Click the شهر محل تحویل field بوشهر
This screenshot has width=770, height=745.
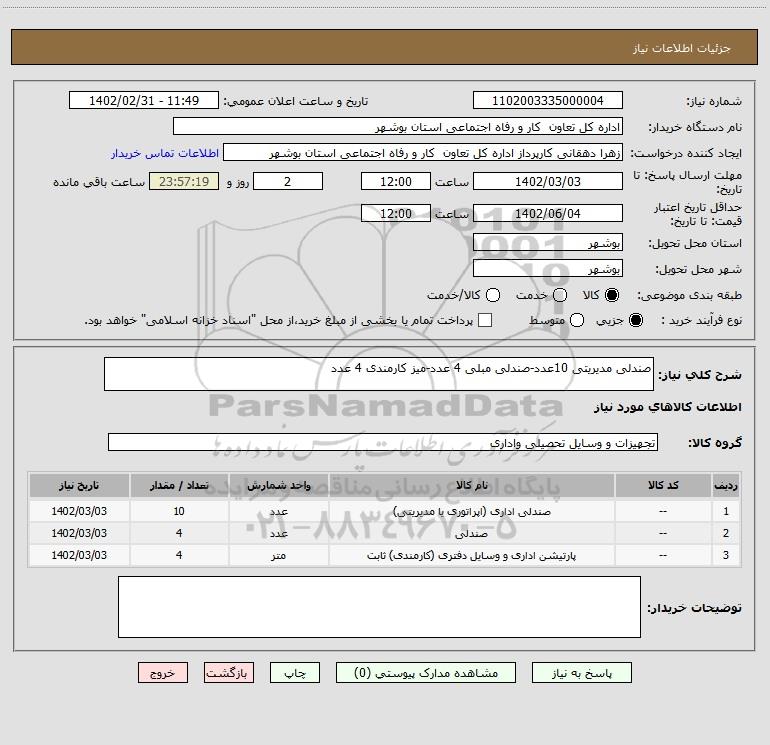(x=548, y=268)
